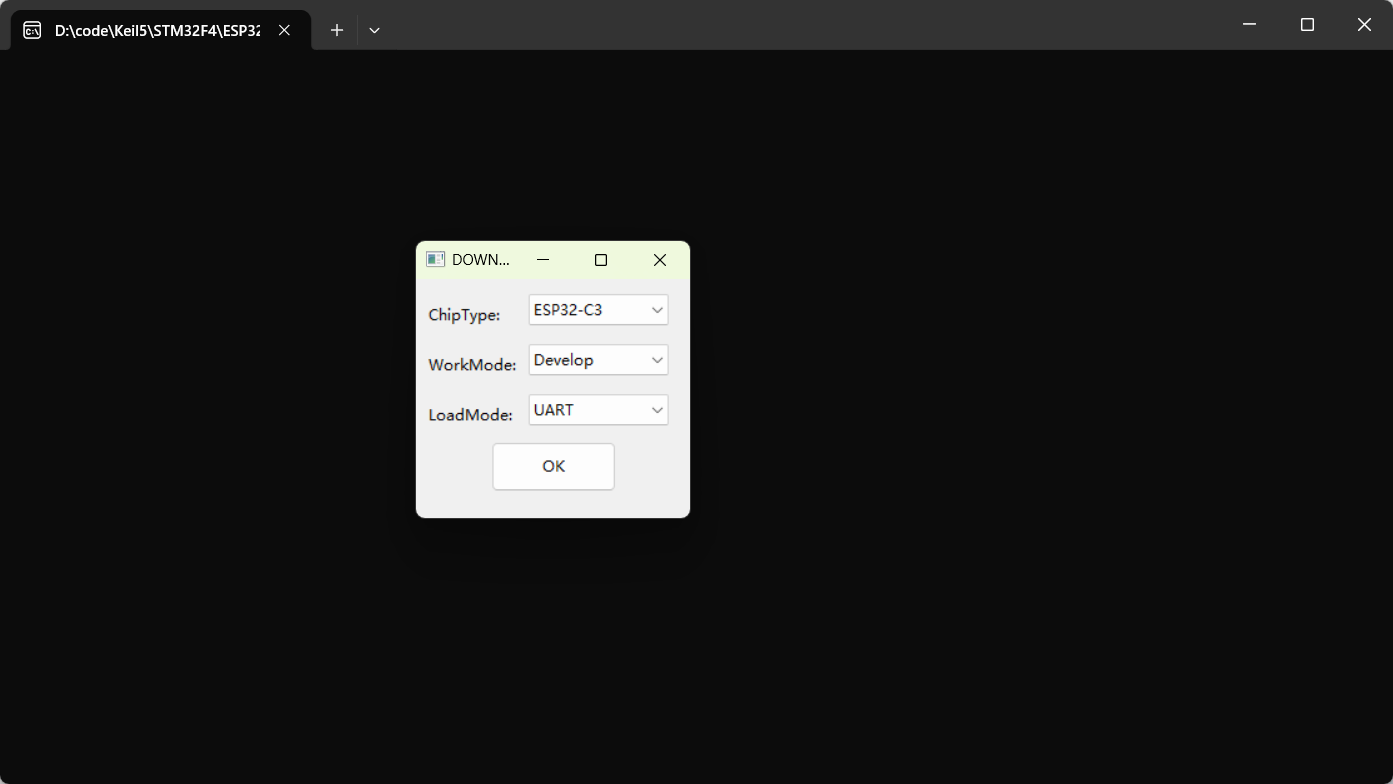Open the terminal profiles dropdown chevron
This screenshot has height=784, width=1393.
coord(374,30)
